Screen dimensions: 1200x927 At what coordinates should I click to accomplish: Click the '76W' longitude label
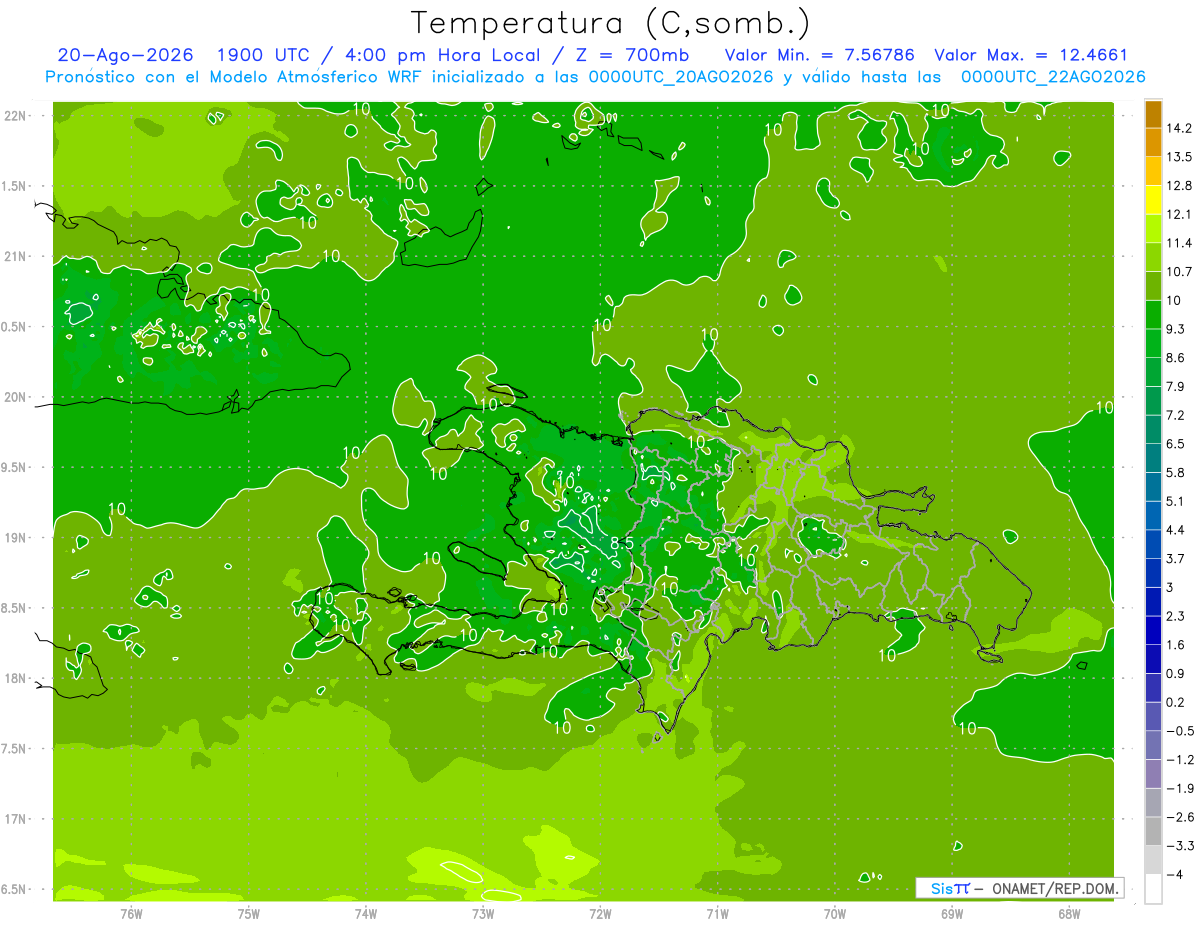pos(131,913)
